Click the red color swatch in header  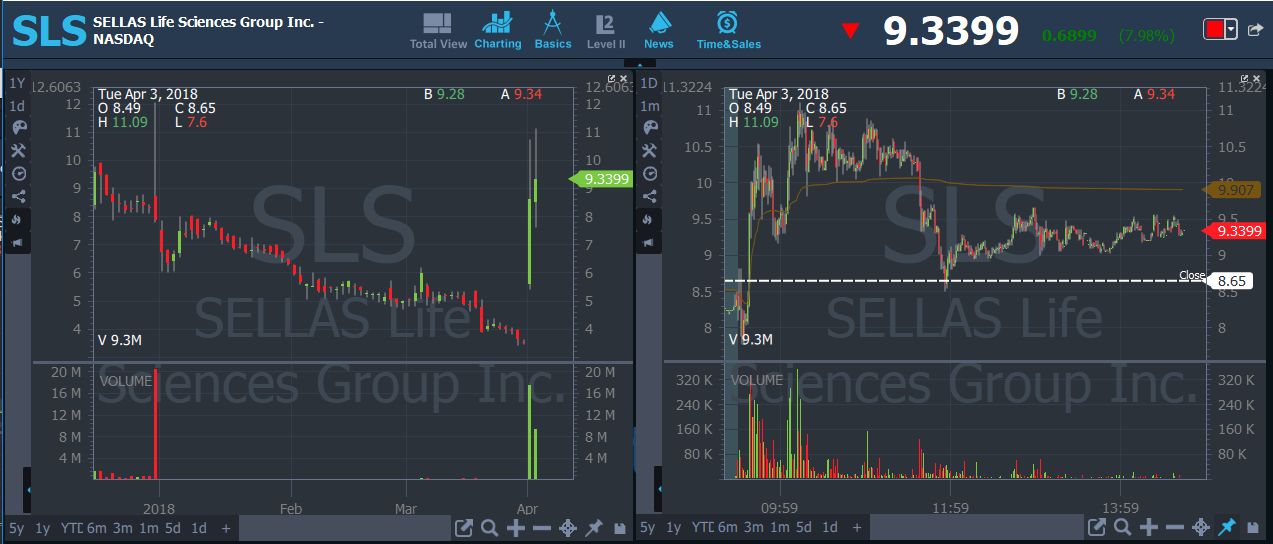1214,30
